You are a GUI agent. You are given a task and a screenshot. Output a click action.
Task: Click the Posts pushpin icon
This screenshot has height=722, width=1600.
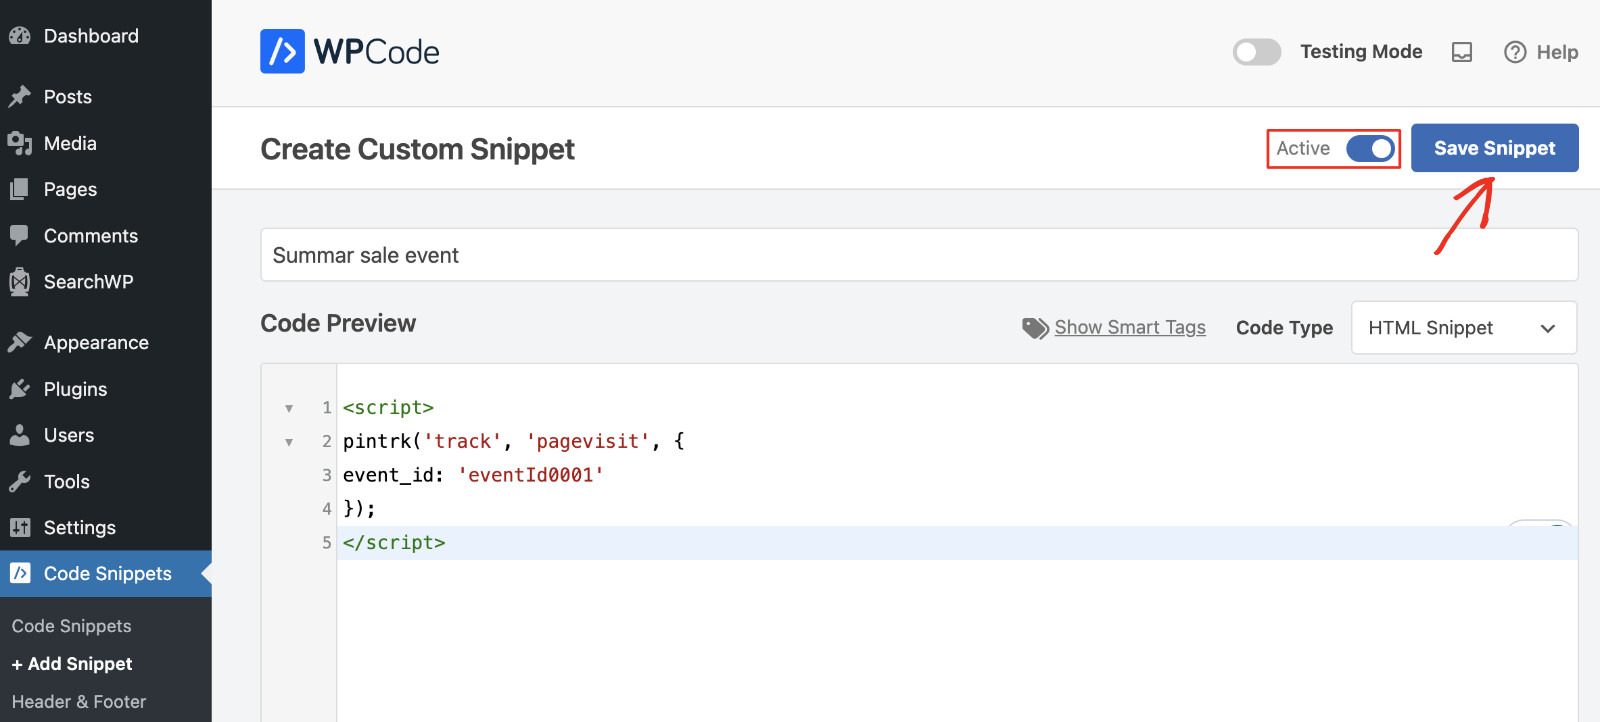19,97
